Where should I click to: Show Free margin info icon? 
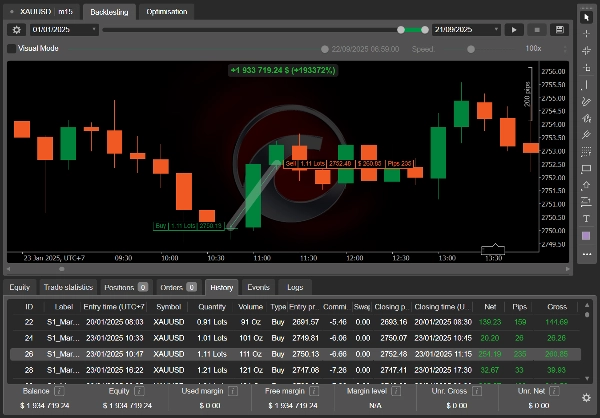[x=314, y=391]
